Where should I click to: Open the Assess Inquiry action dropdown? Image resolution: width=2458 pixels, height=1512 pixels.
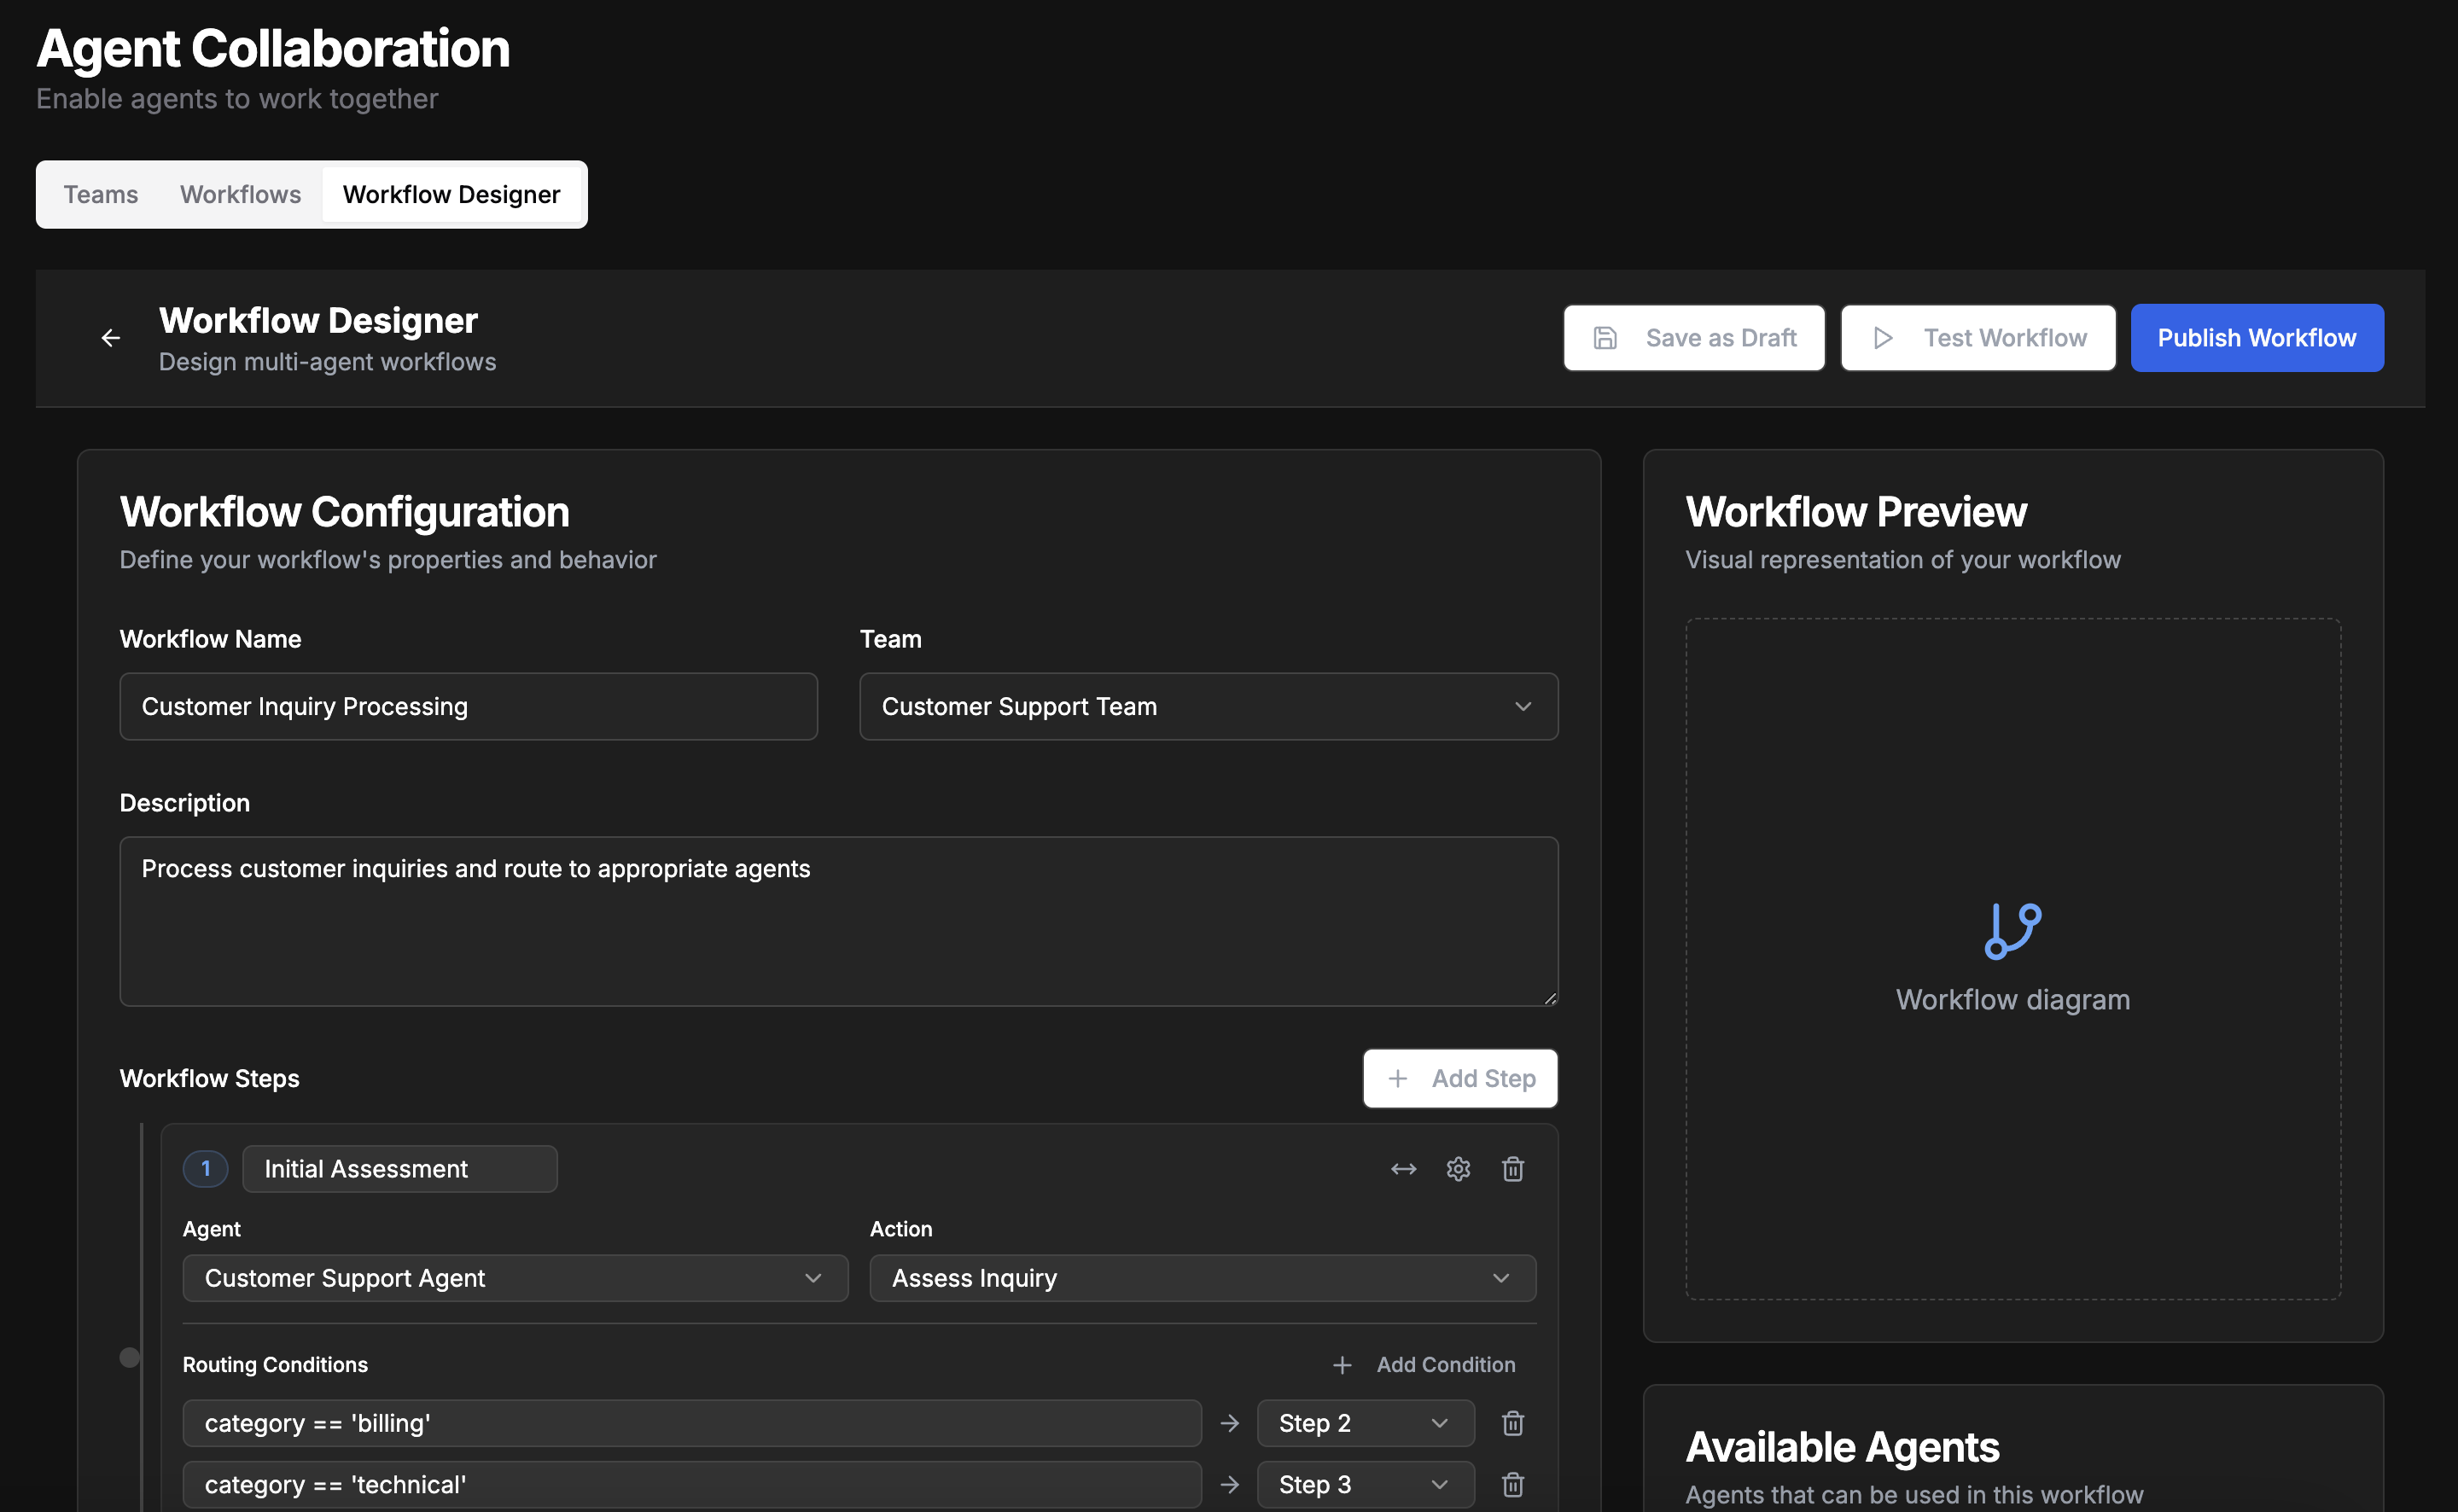[x=1202, y=1278]
